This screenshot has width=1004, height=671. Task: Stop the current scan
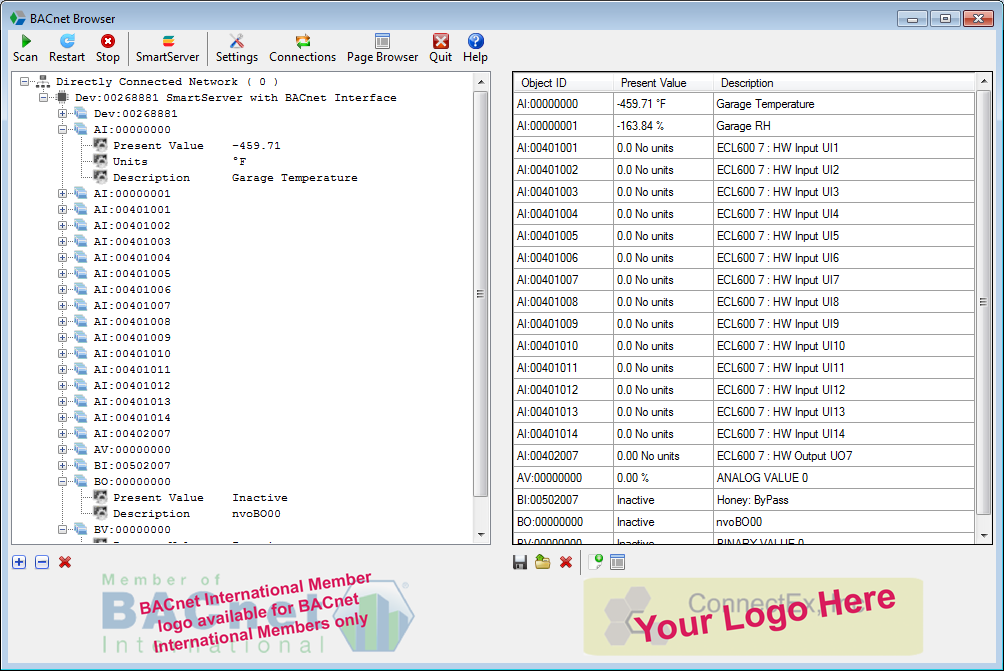[x=108, y=49]
